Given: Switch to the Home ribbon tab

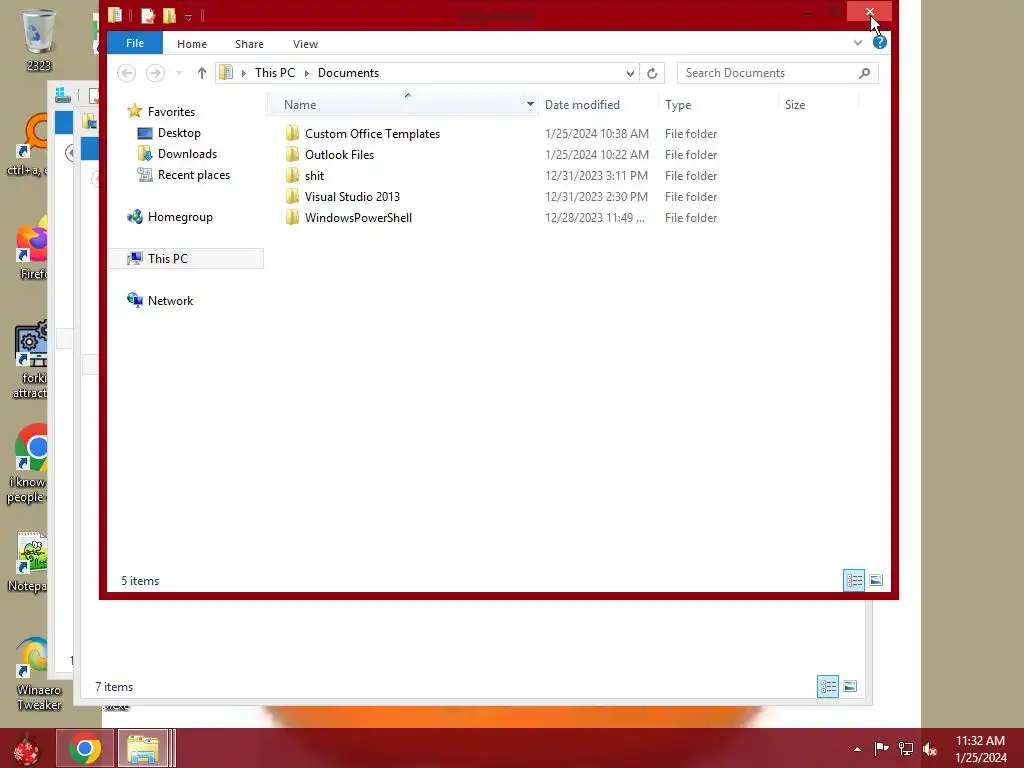Looking at the screenshot, I should coord(191,44).
